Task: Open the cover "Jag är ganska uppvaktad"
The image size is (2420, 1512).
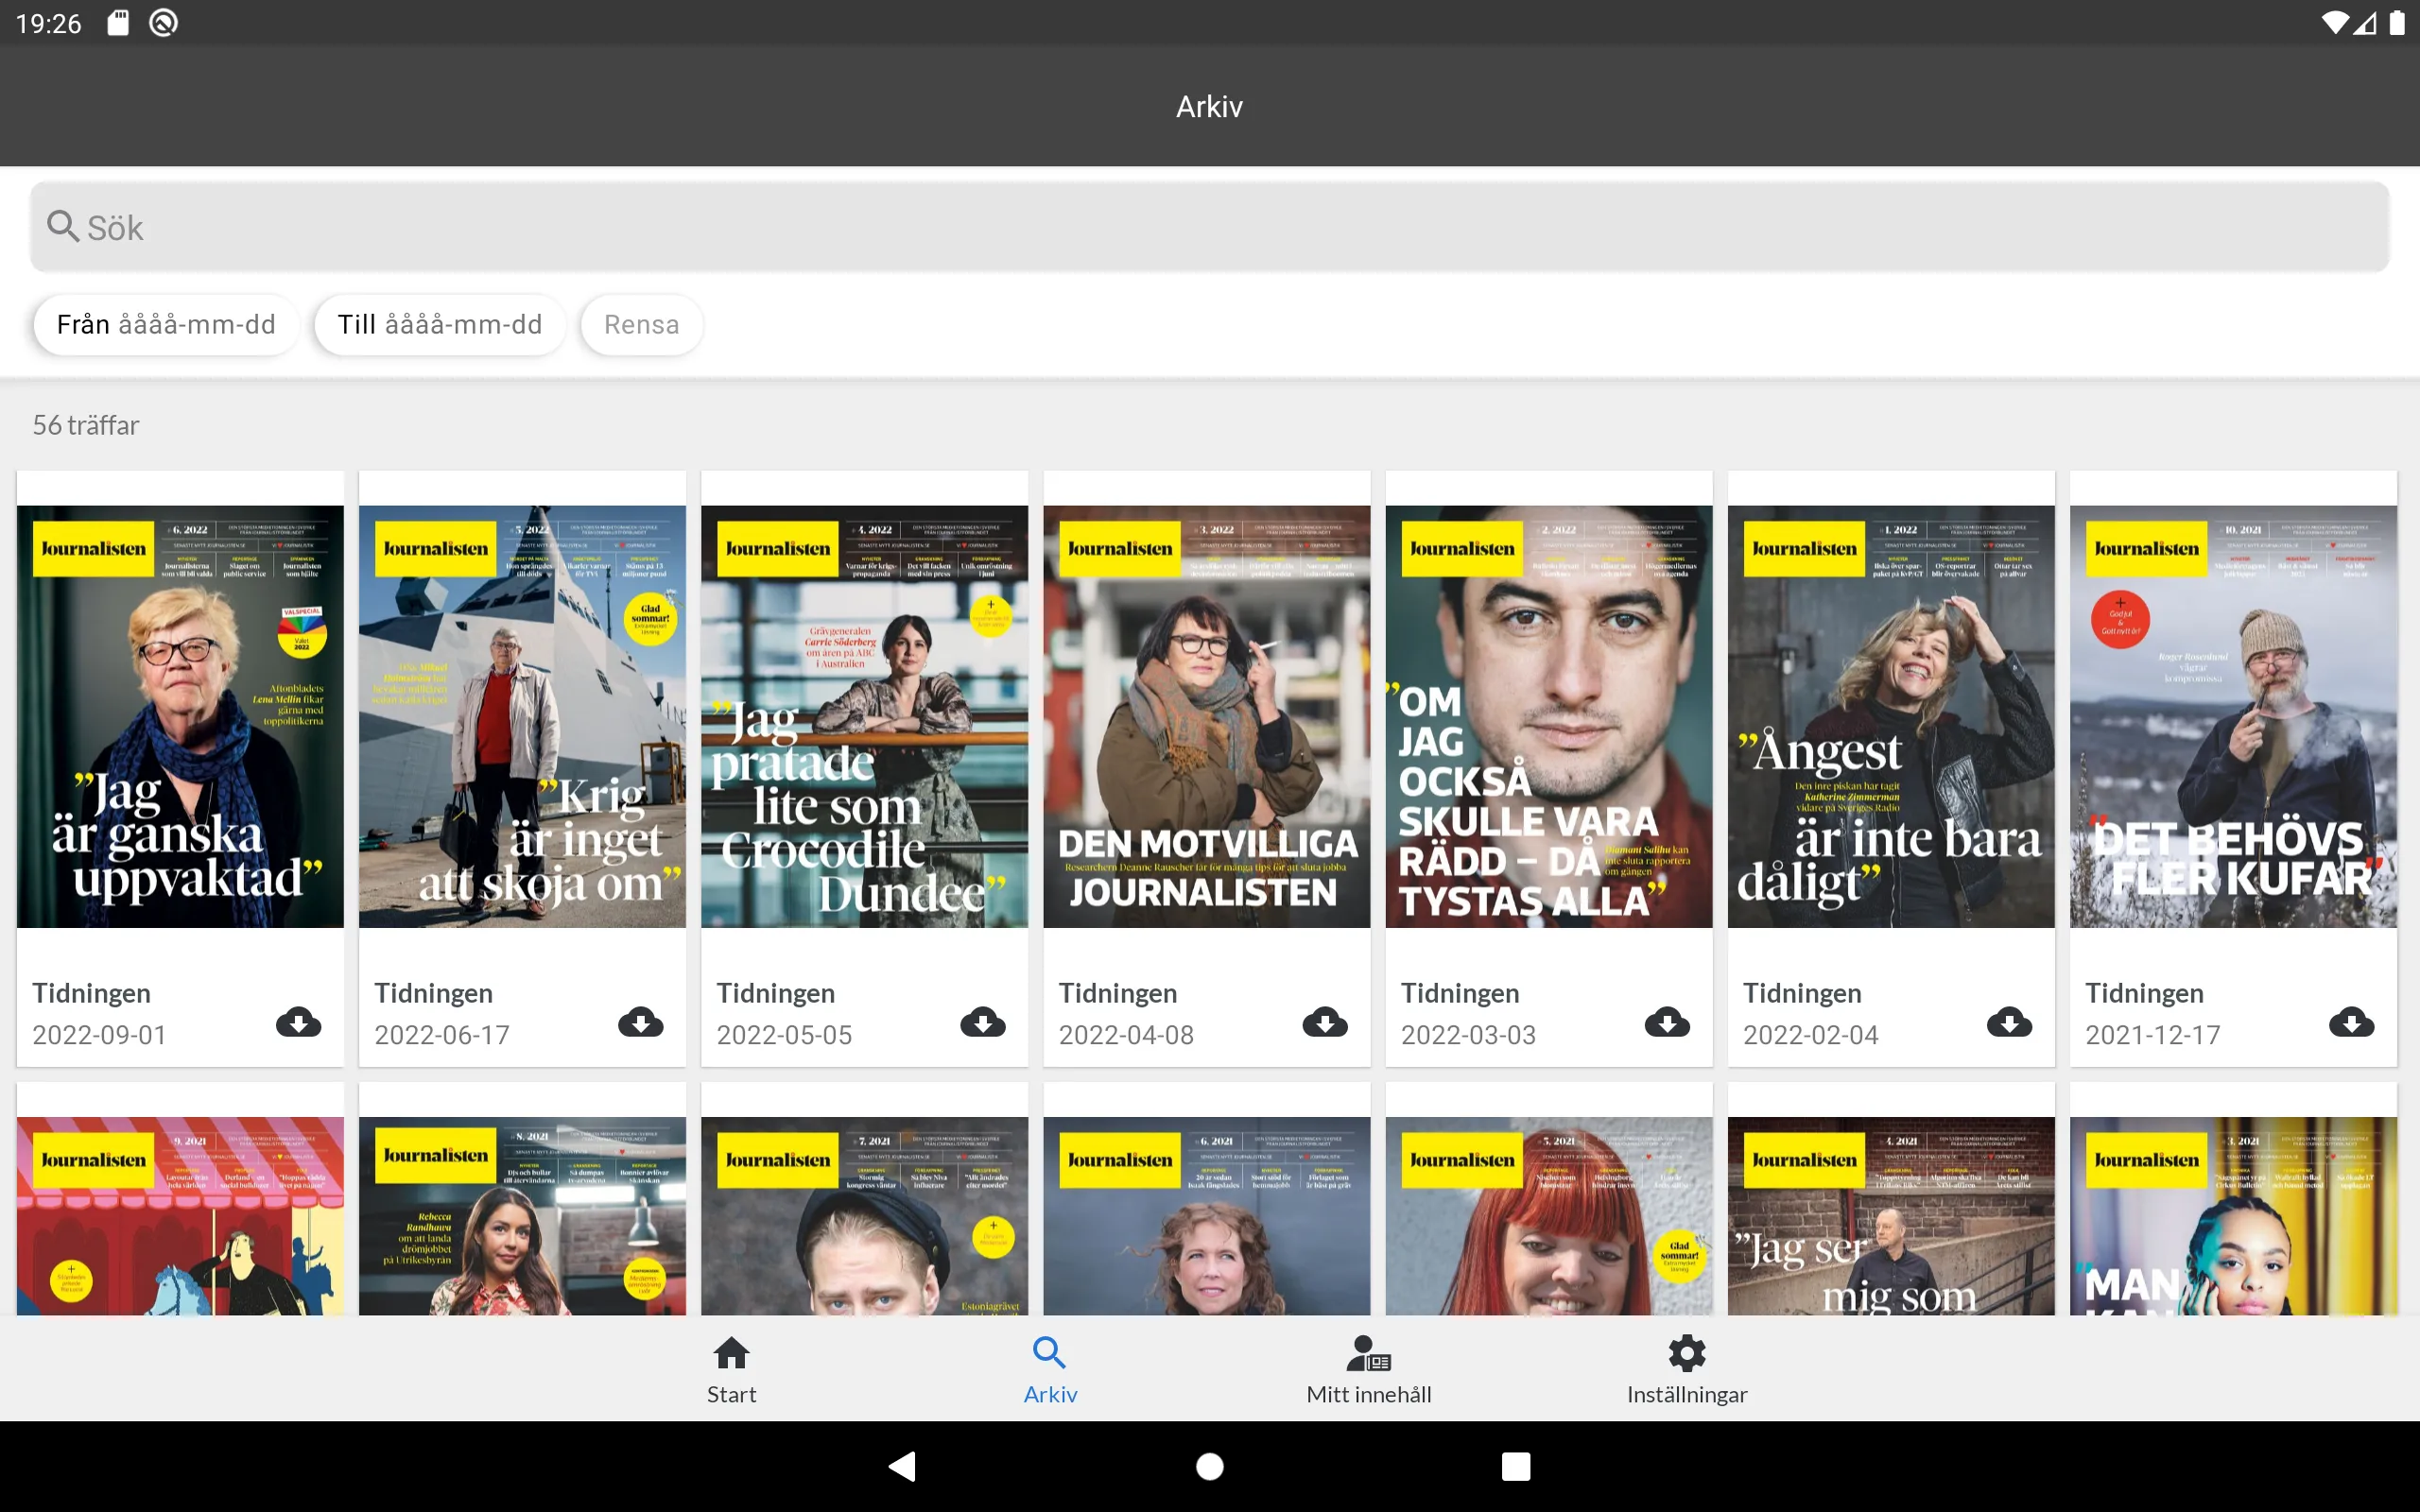Action: pyautogui.click(x=180, y=716)
